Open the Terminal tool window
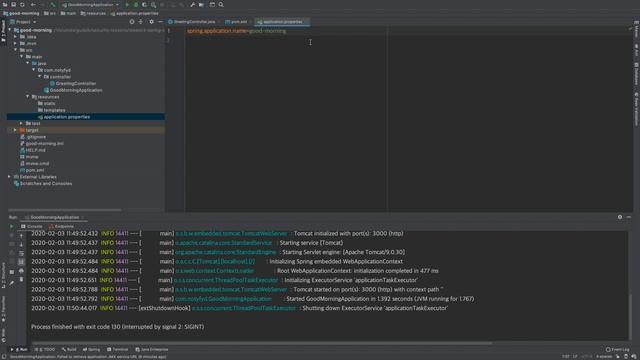The height and width of the screenshot is (360, 640). 118,349
